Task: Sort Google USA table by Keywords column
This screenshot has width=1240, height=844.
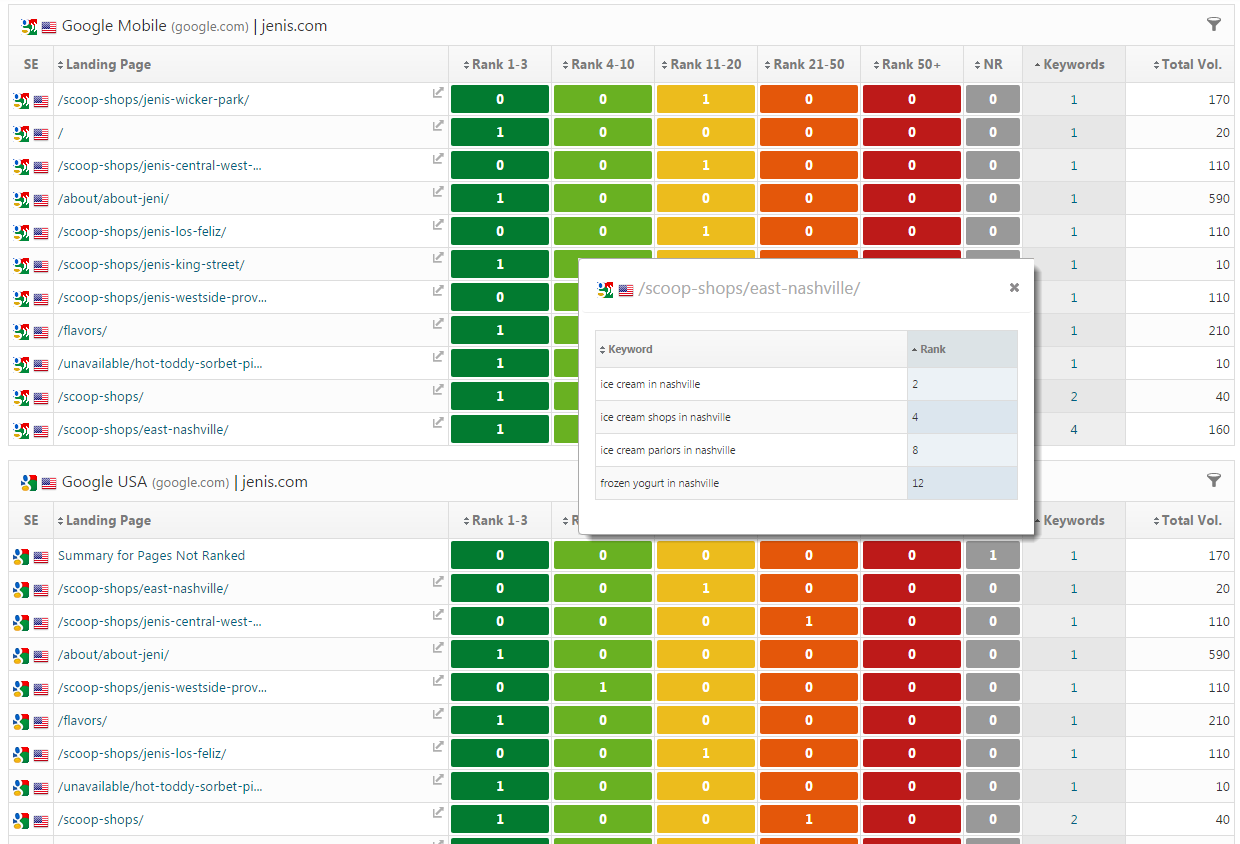Action: [1073, 520]
